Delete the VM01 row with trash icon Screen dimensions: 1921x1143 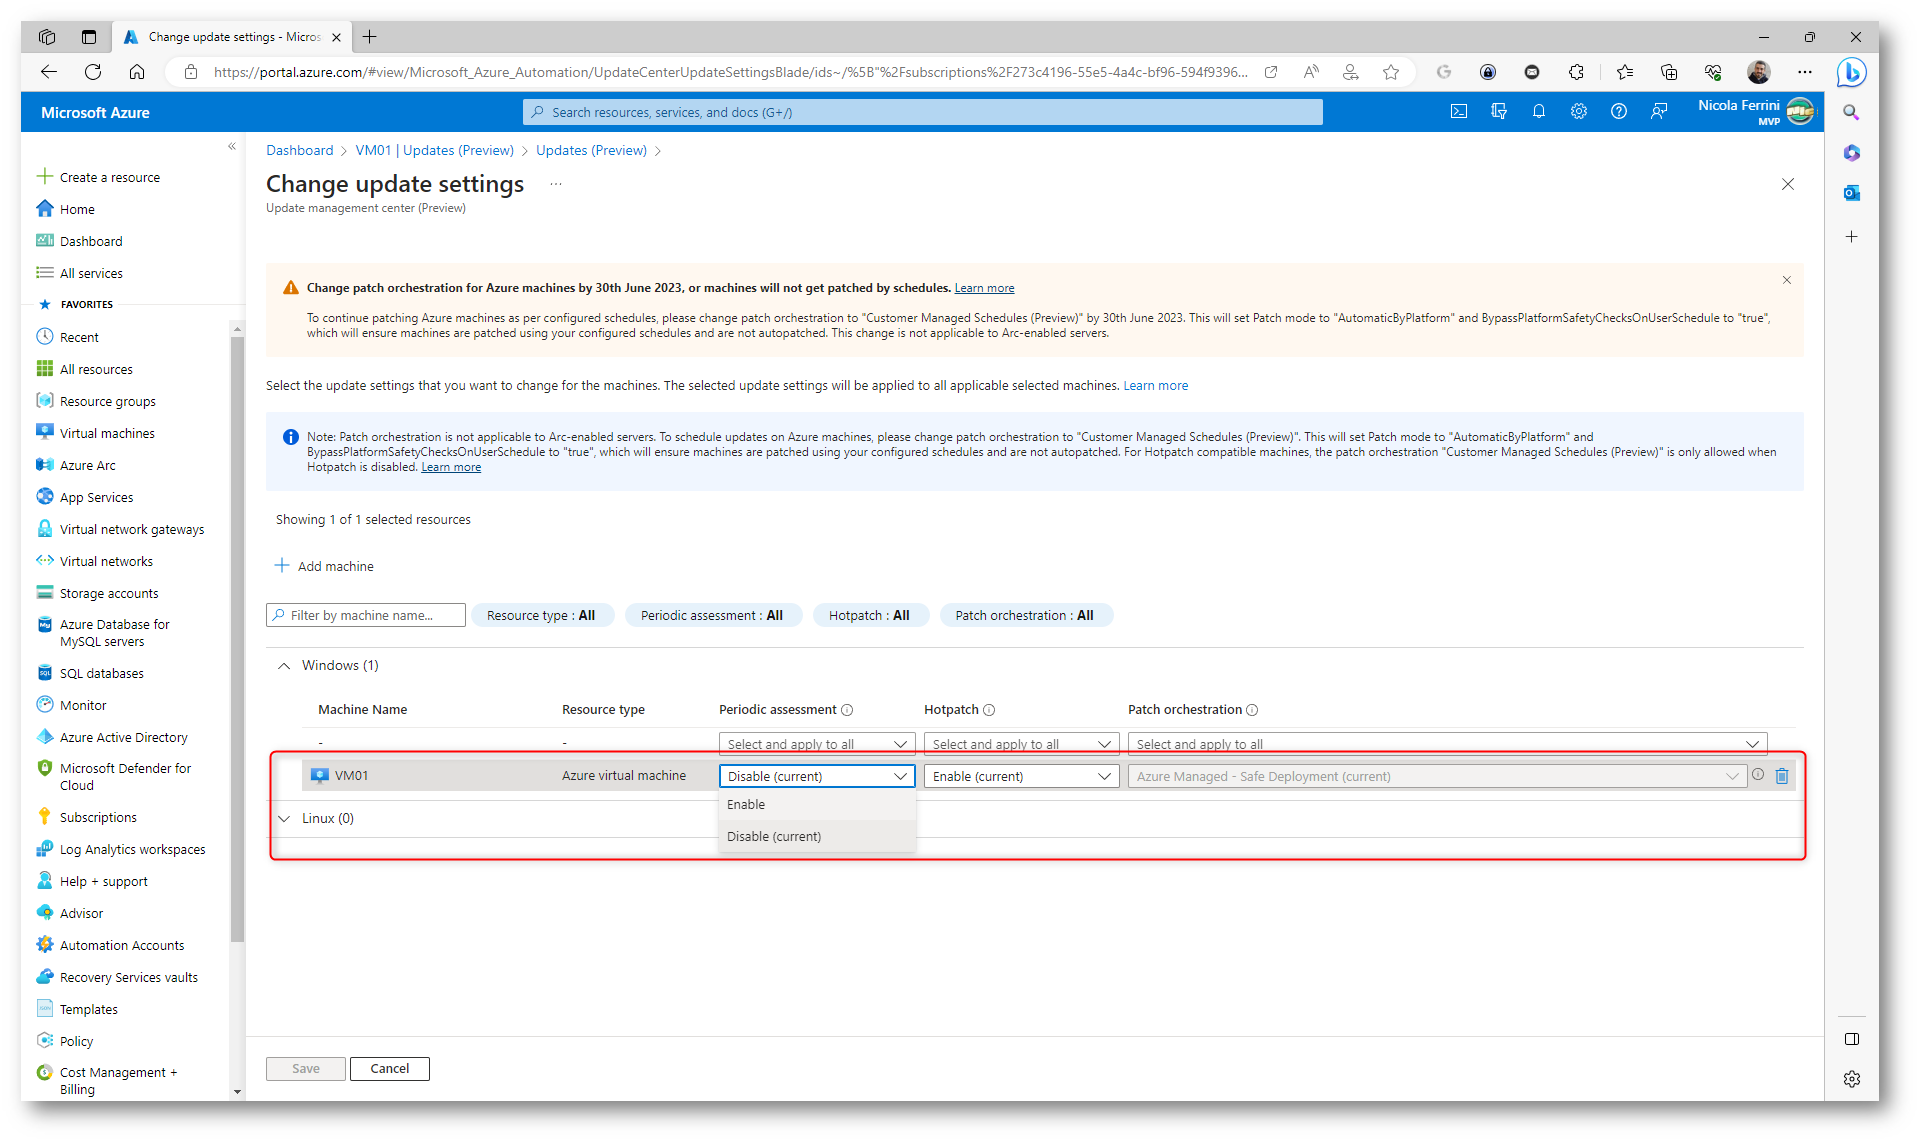tap(1782, 776)
